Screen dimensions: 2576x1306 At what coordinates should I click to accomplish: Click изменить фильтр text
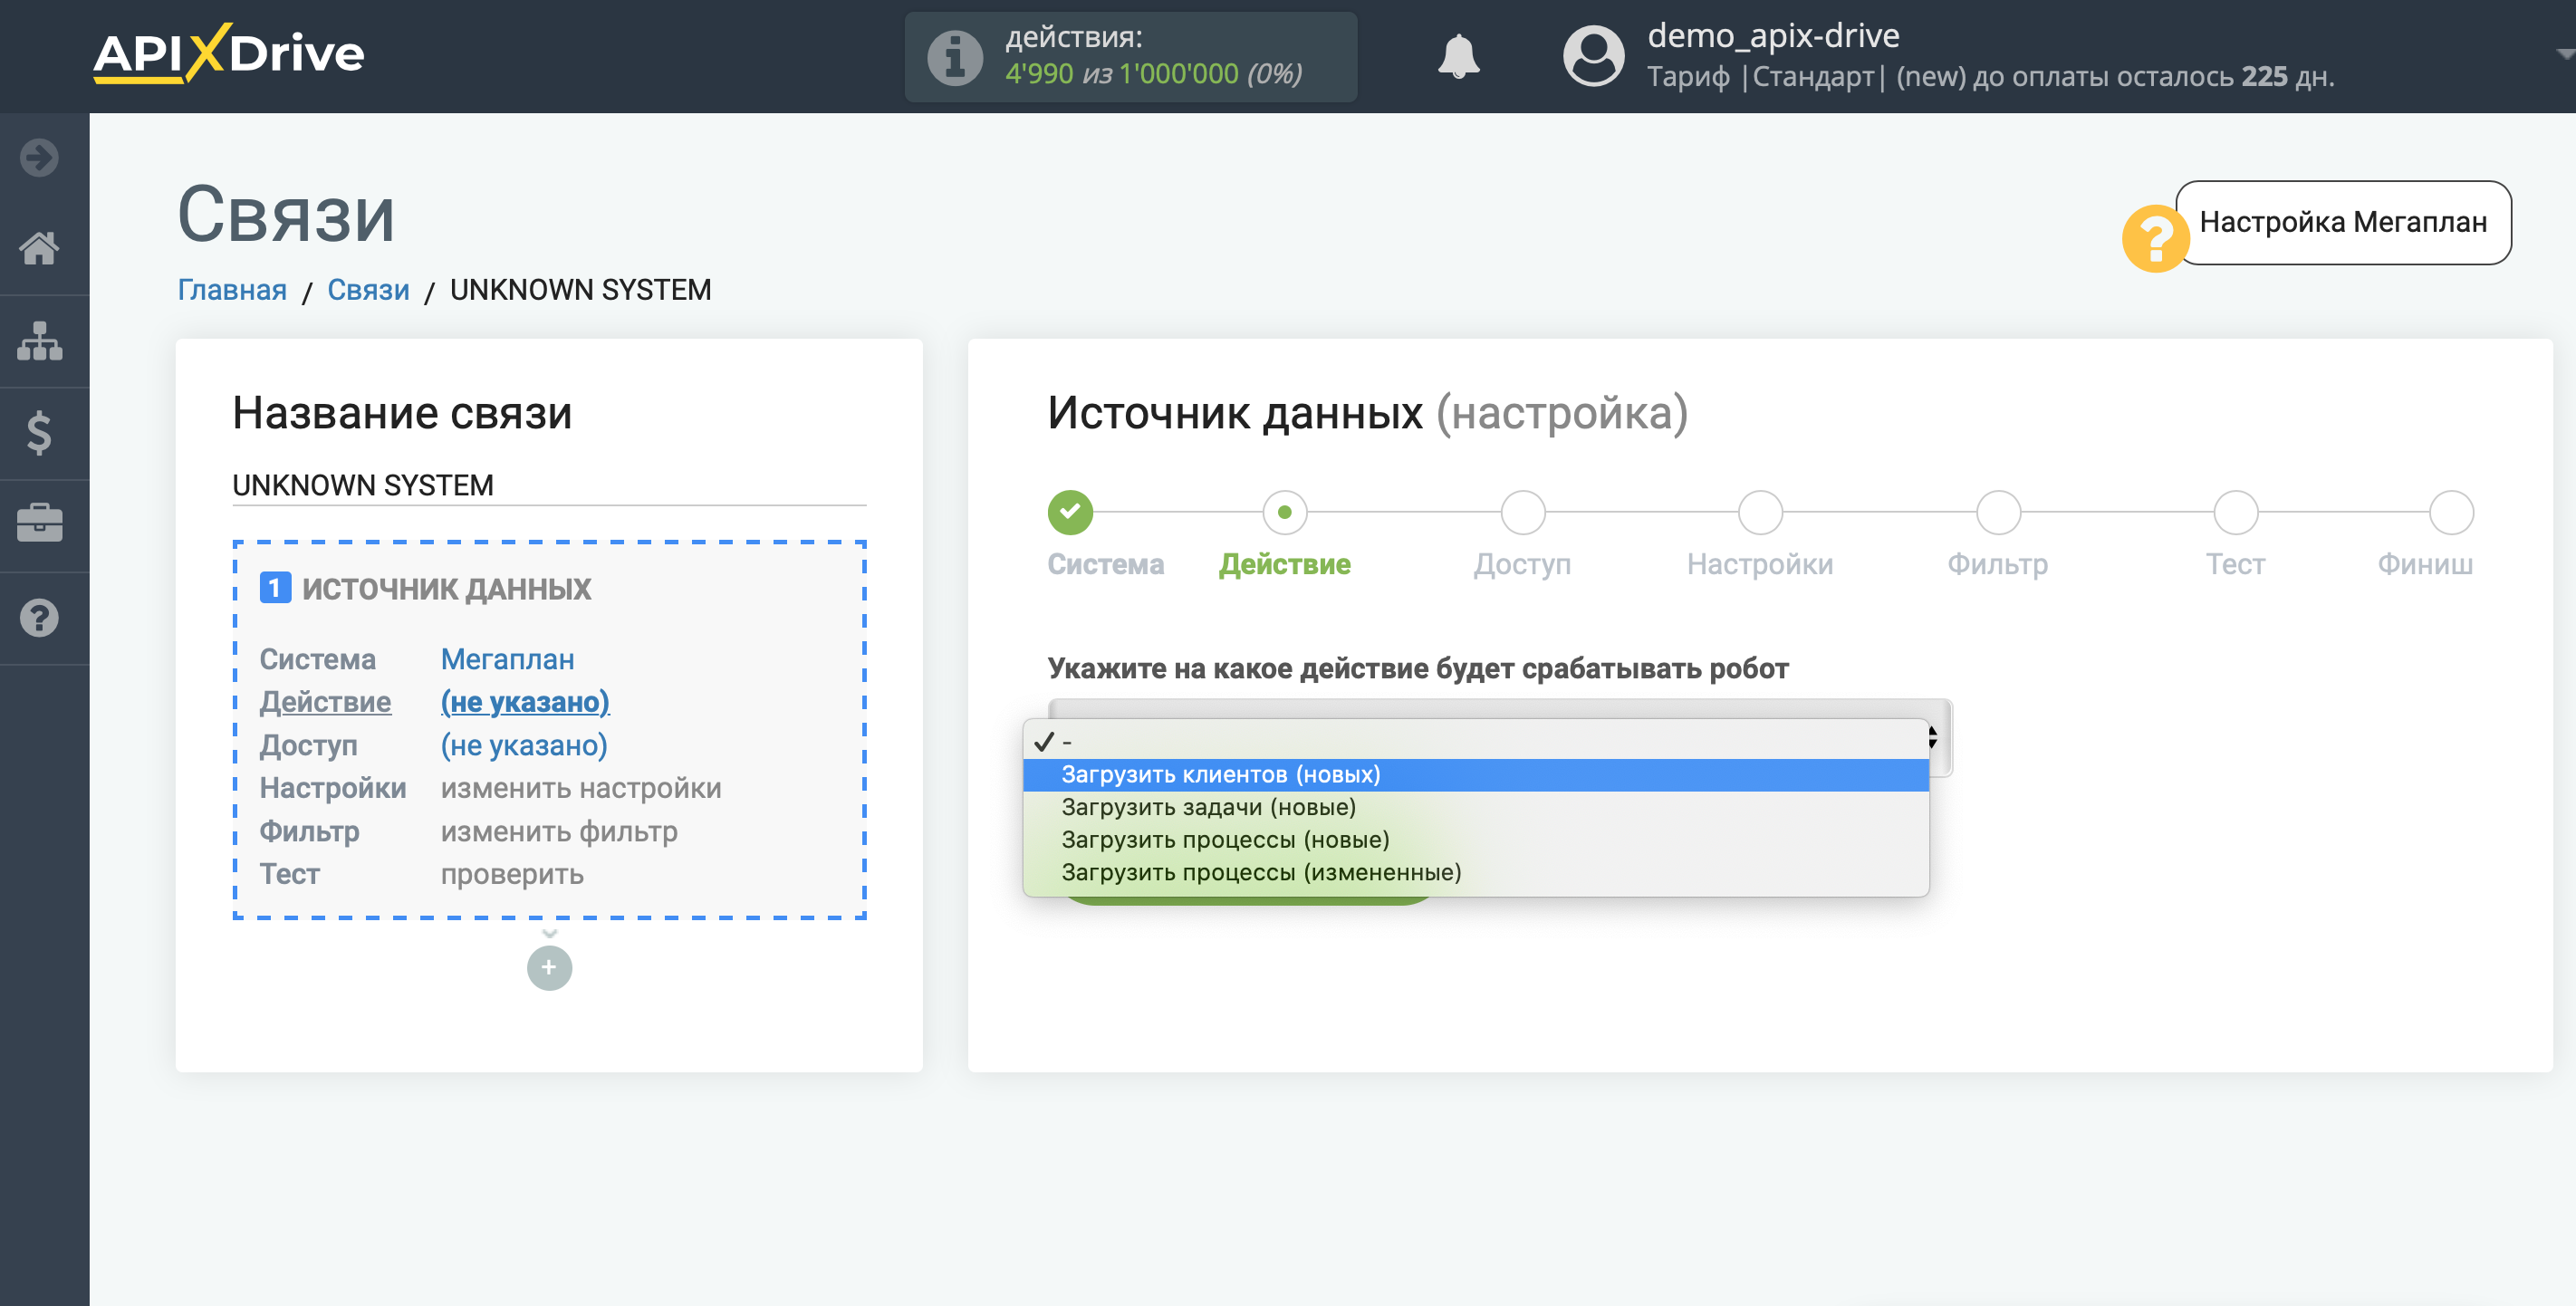pyautogui.click(x=559, y=831)
